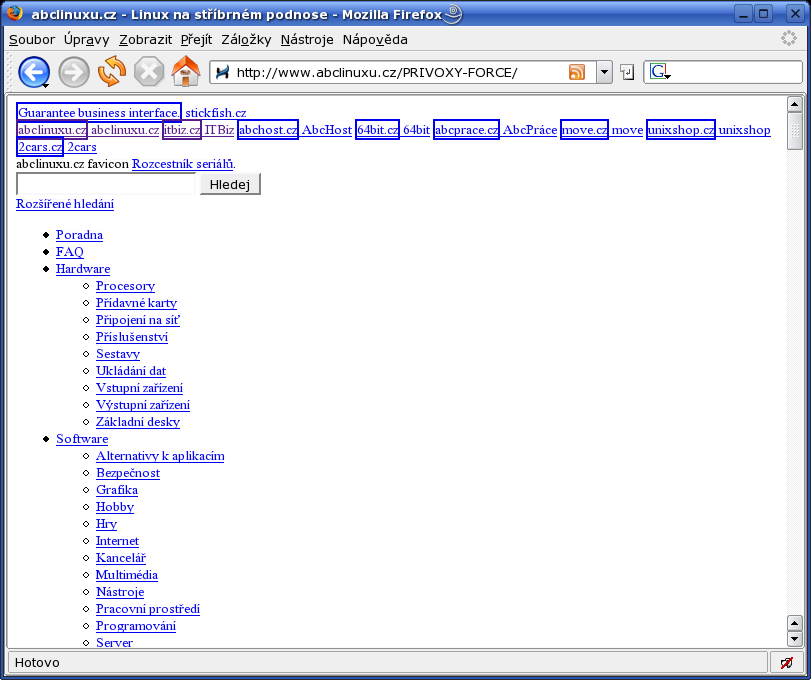The height and width of the screenshot is (680, 811).
Task: Open the Internet link
Action: 117,541
